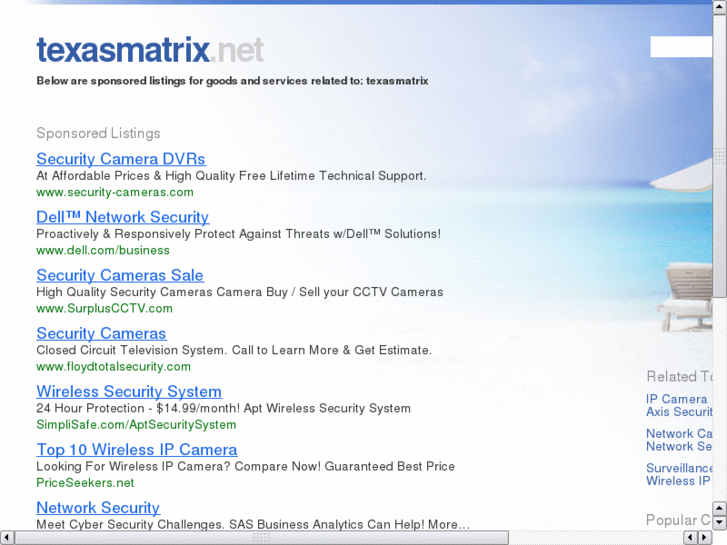This screenshot has height=545, width=727.
Task: Click the vertical scrollbar down arrow at the bottom
Action: 720,523
